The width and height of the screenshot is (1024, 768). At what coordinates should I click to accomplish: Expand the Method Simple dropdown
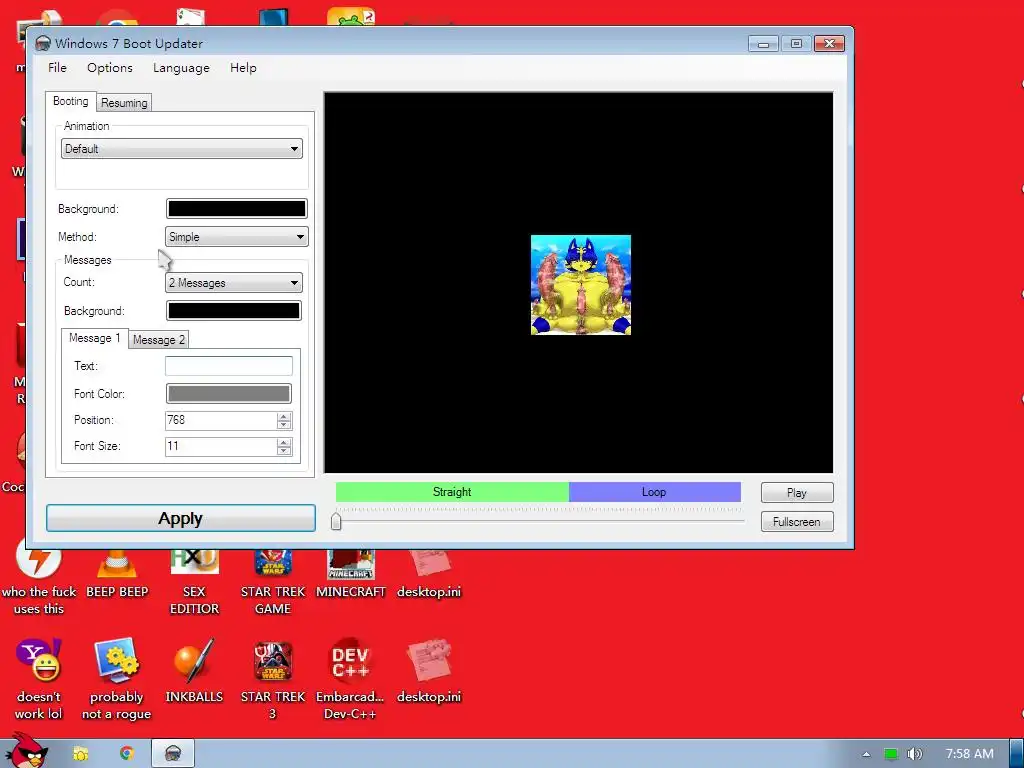pos(236,236)
